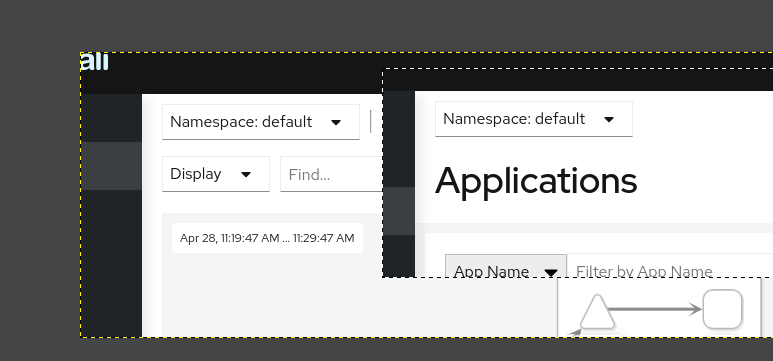773x361 pixels.
Task: Open Namespace: default dropdown in back window
Action: [261, 122]
